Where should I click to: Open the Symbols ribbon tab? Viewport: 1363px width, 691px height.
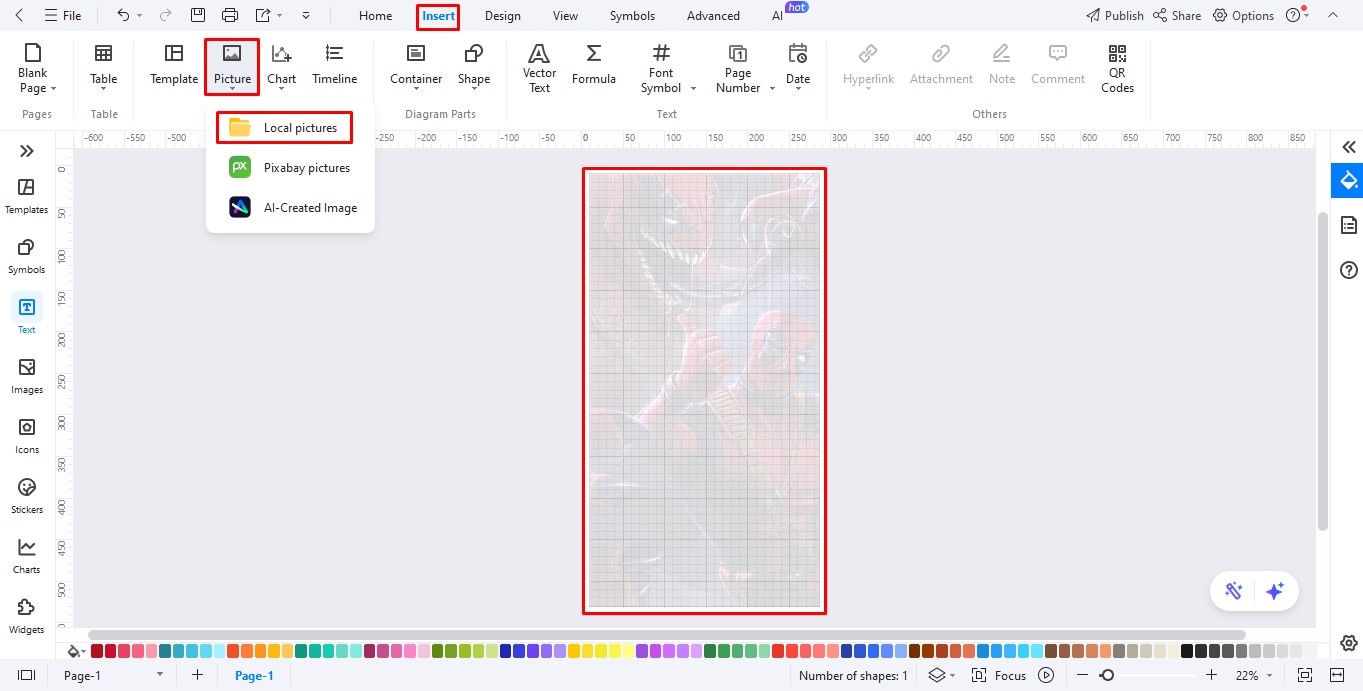pos(632,16)
